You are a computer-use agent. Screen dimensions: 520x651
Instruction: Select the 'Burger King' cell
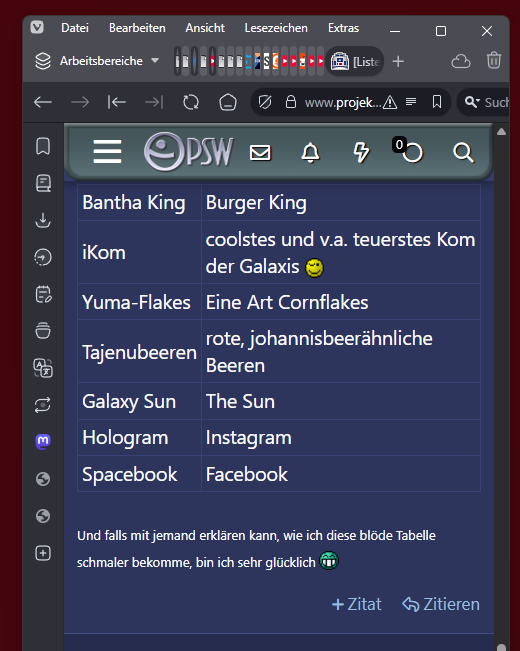coord(341,203)
